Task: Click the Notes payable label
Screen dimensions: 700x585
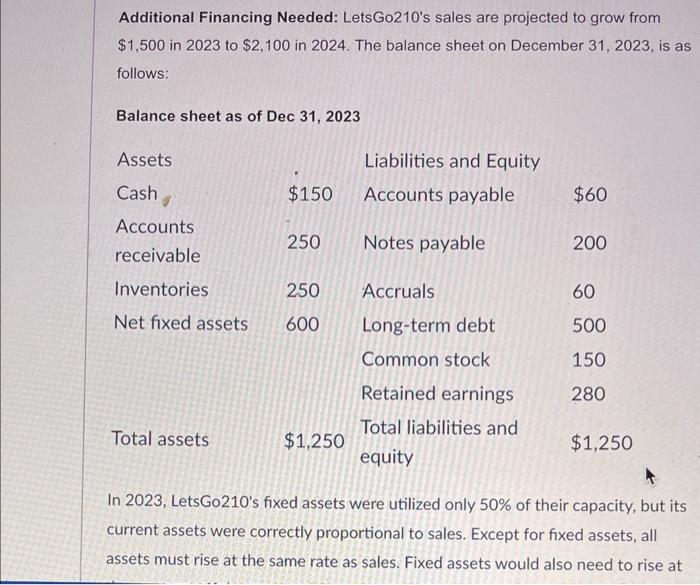Action: pyautogui.click(x=424, y=243)
